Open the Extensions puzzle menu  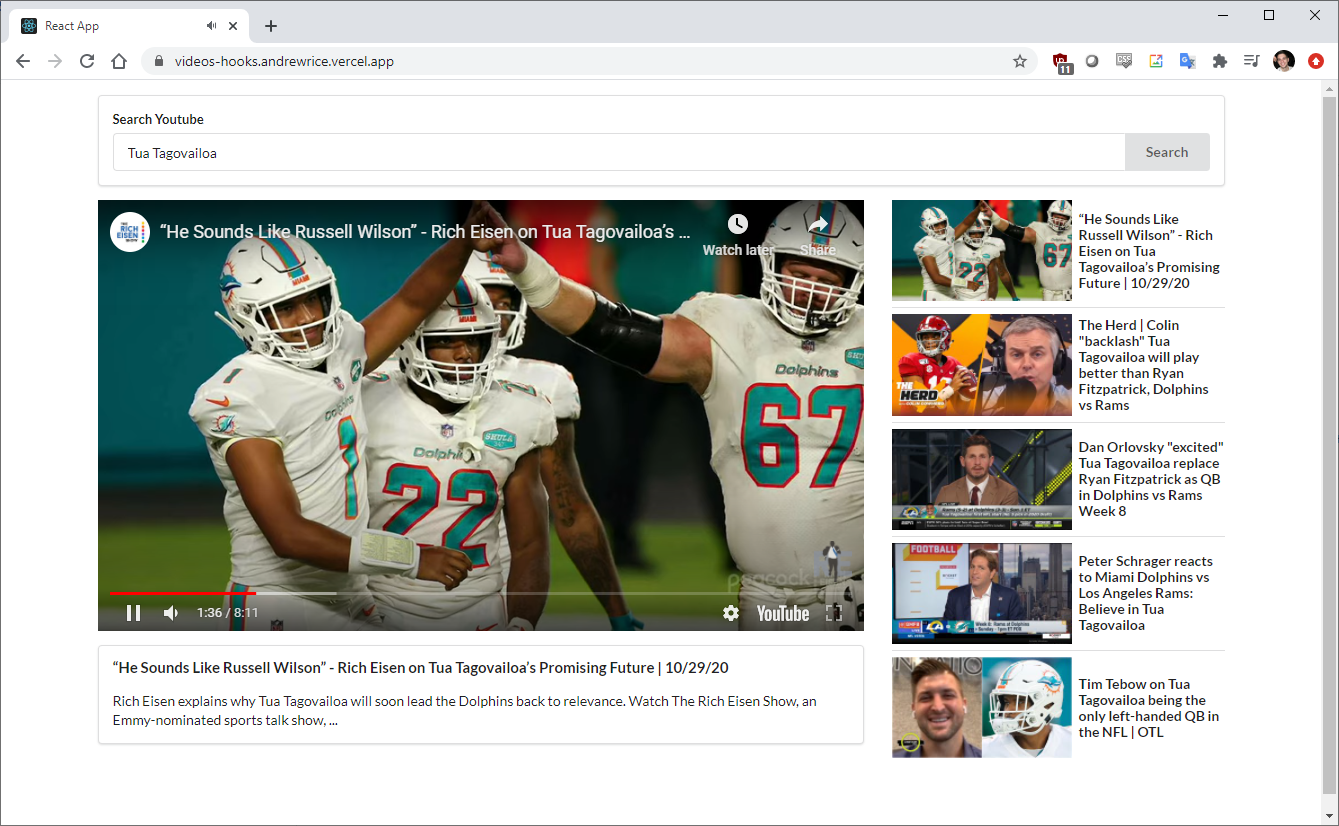(x=1219, y=61)
